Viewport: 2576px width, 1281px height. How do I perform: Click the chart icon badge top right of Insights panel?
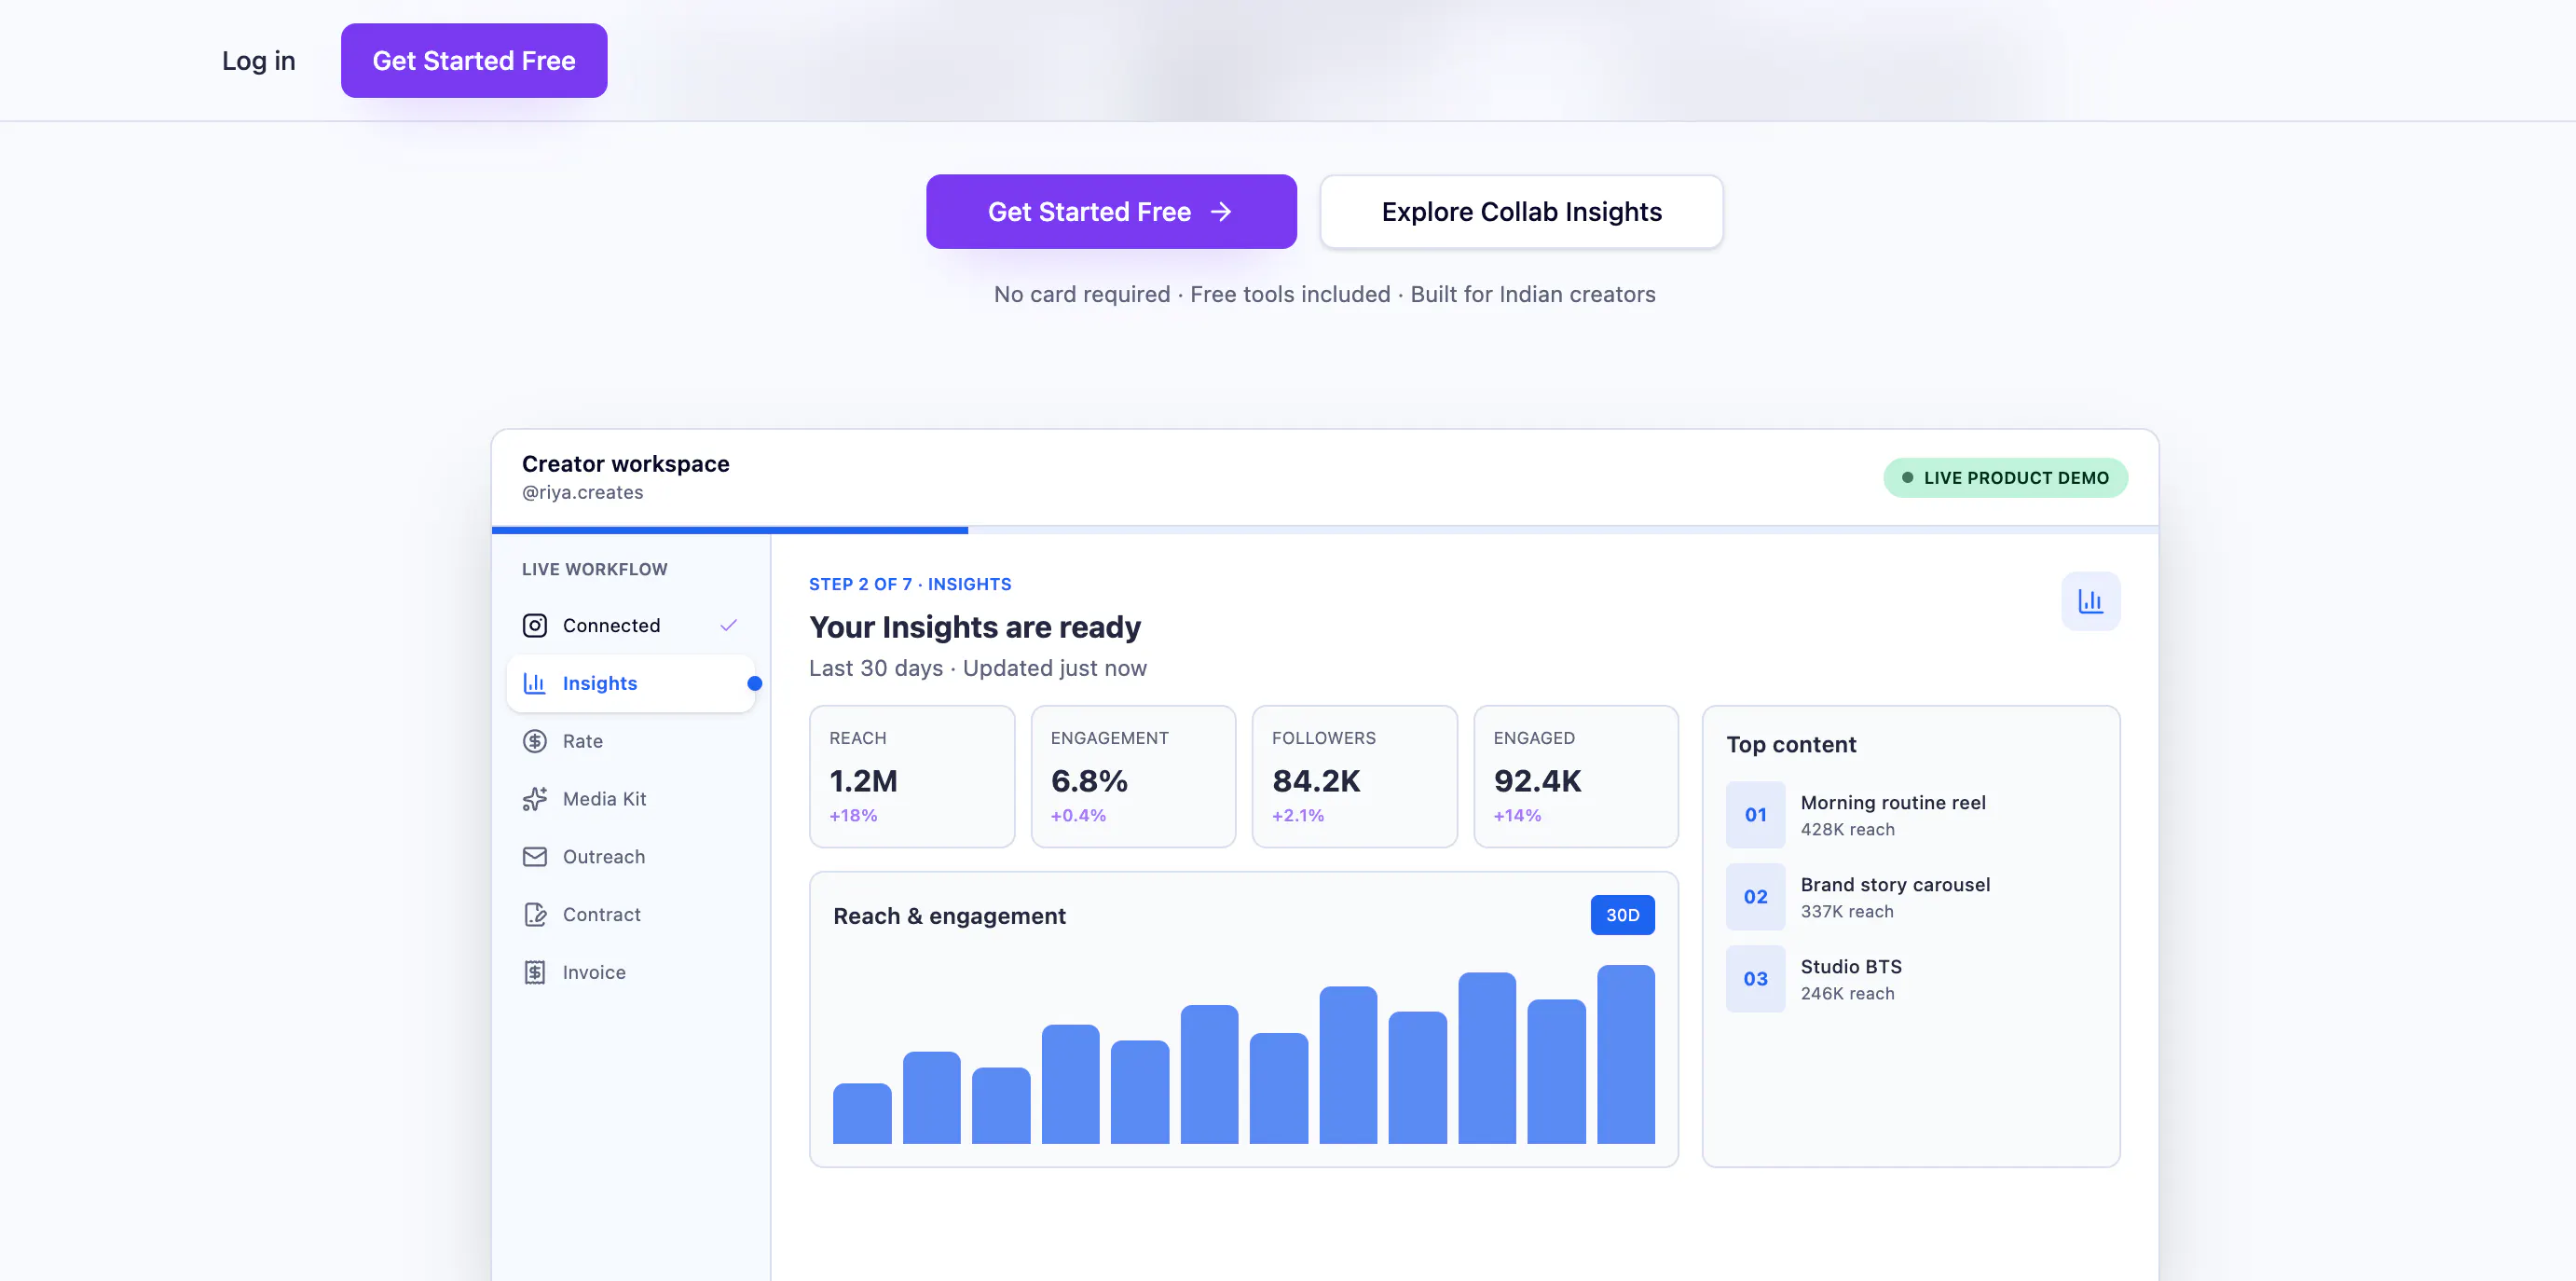point(2090,601)
